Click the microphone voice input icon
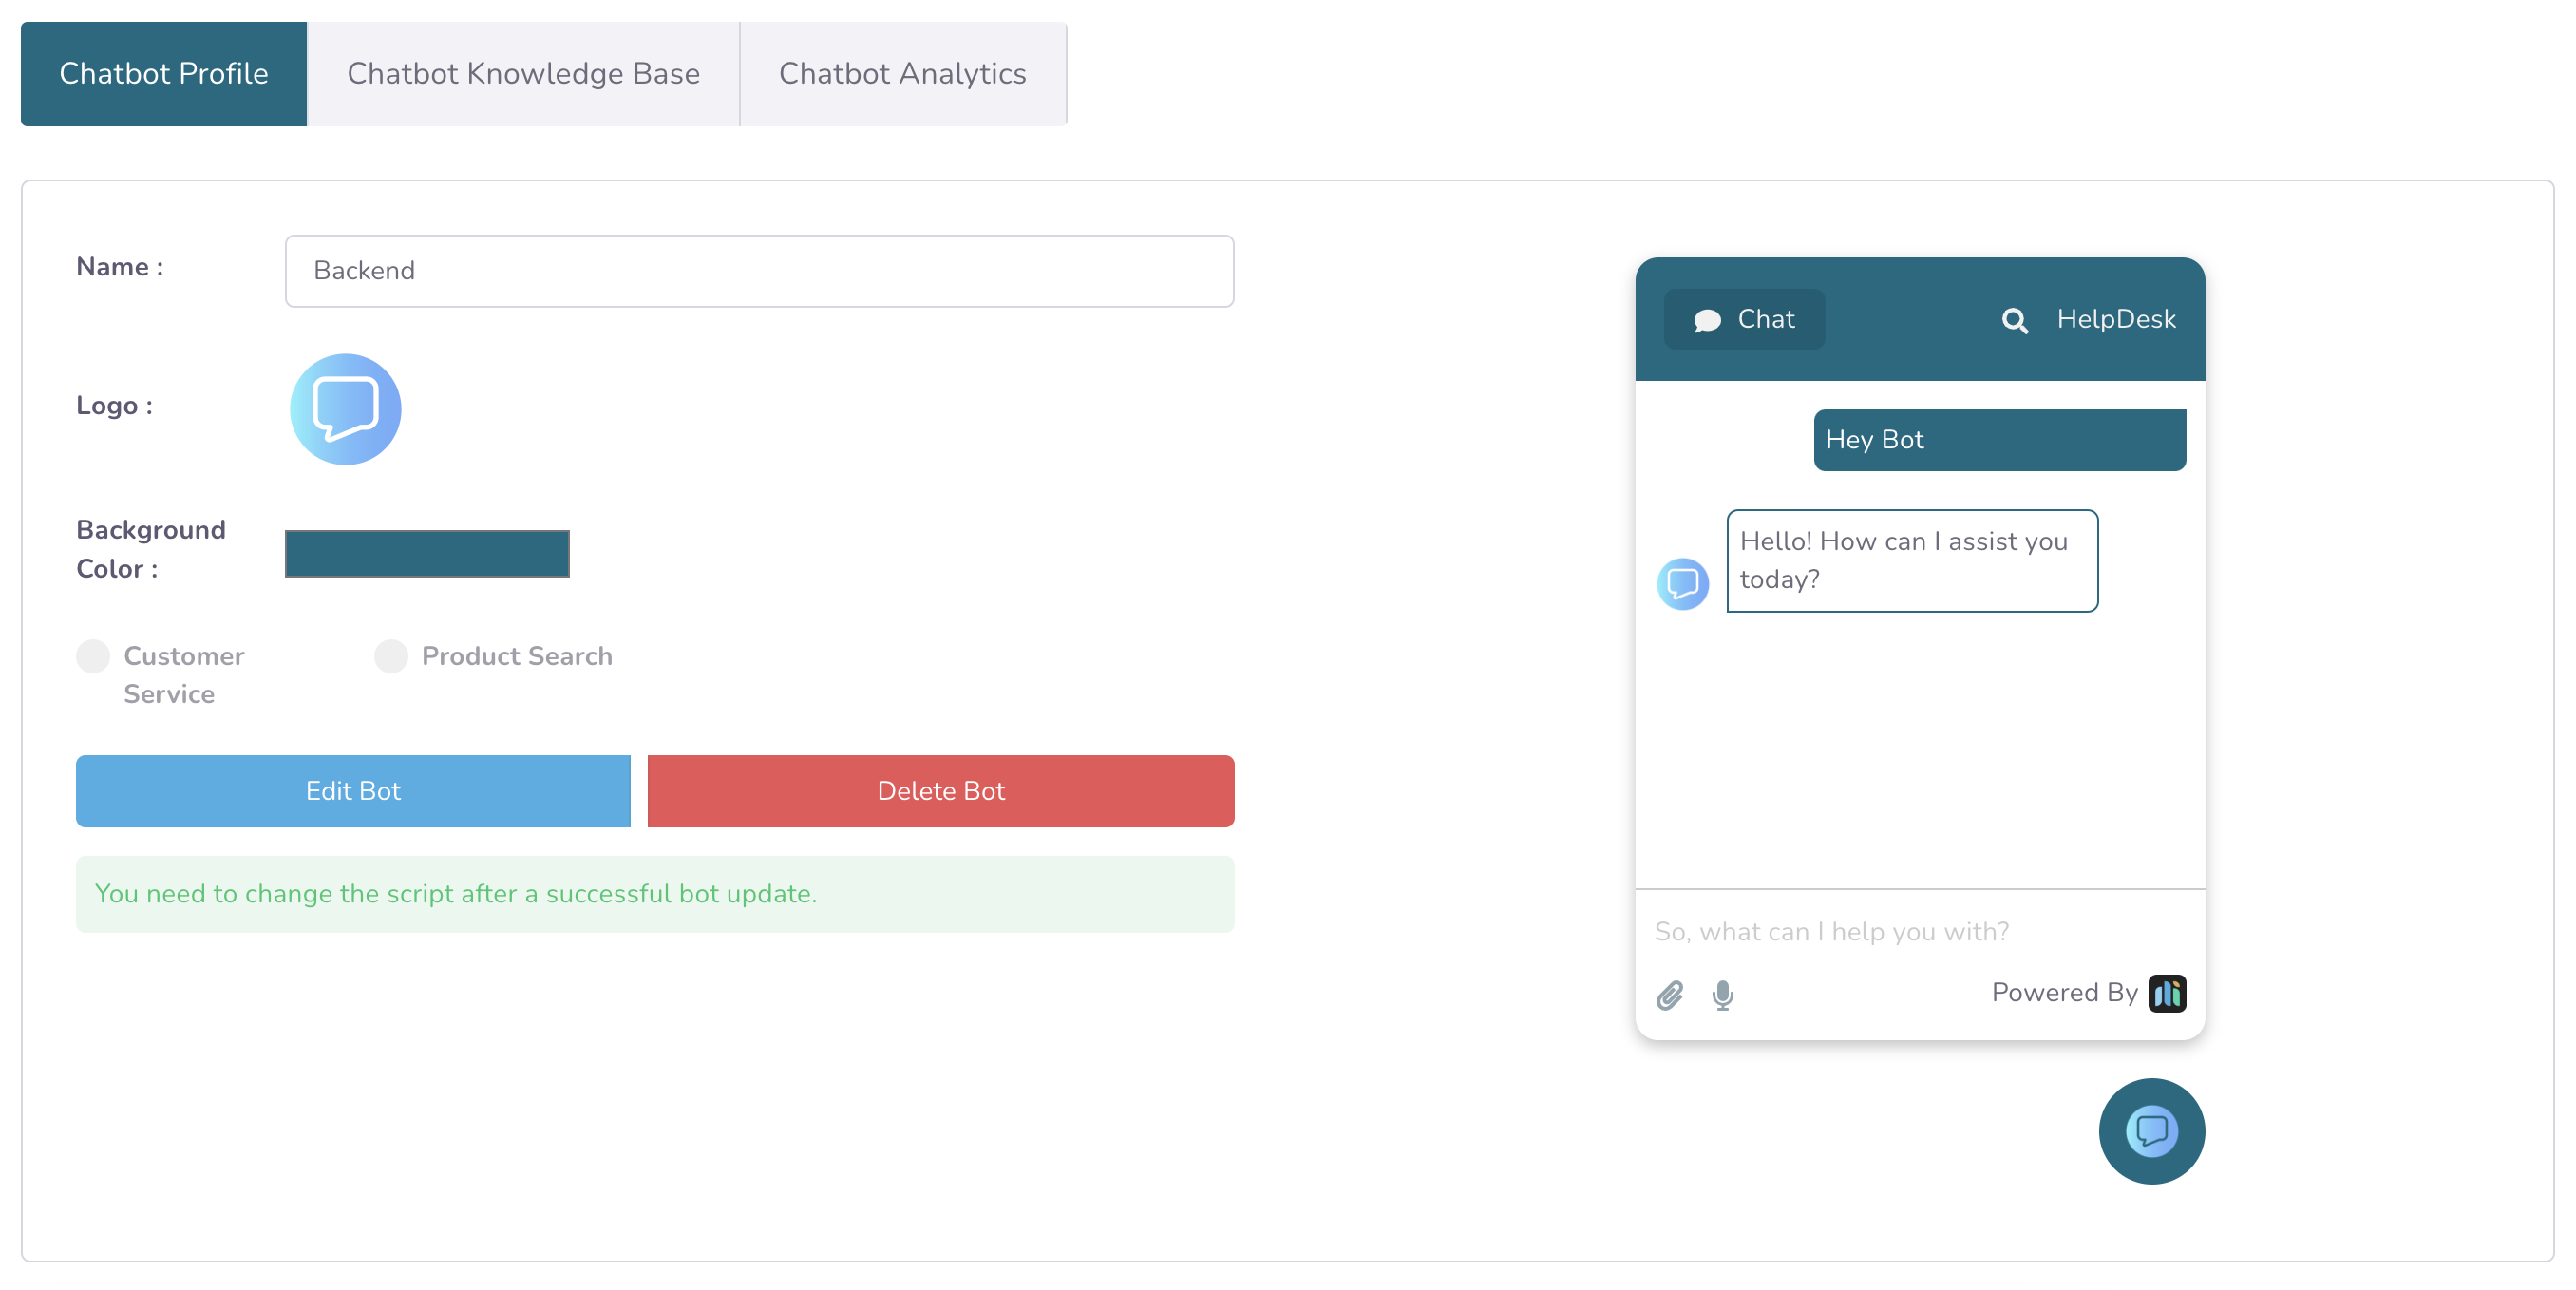The image size is (2576, 1290). 1722,995
